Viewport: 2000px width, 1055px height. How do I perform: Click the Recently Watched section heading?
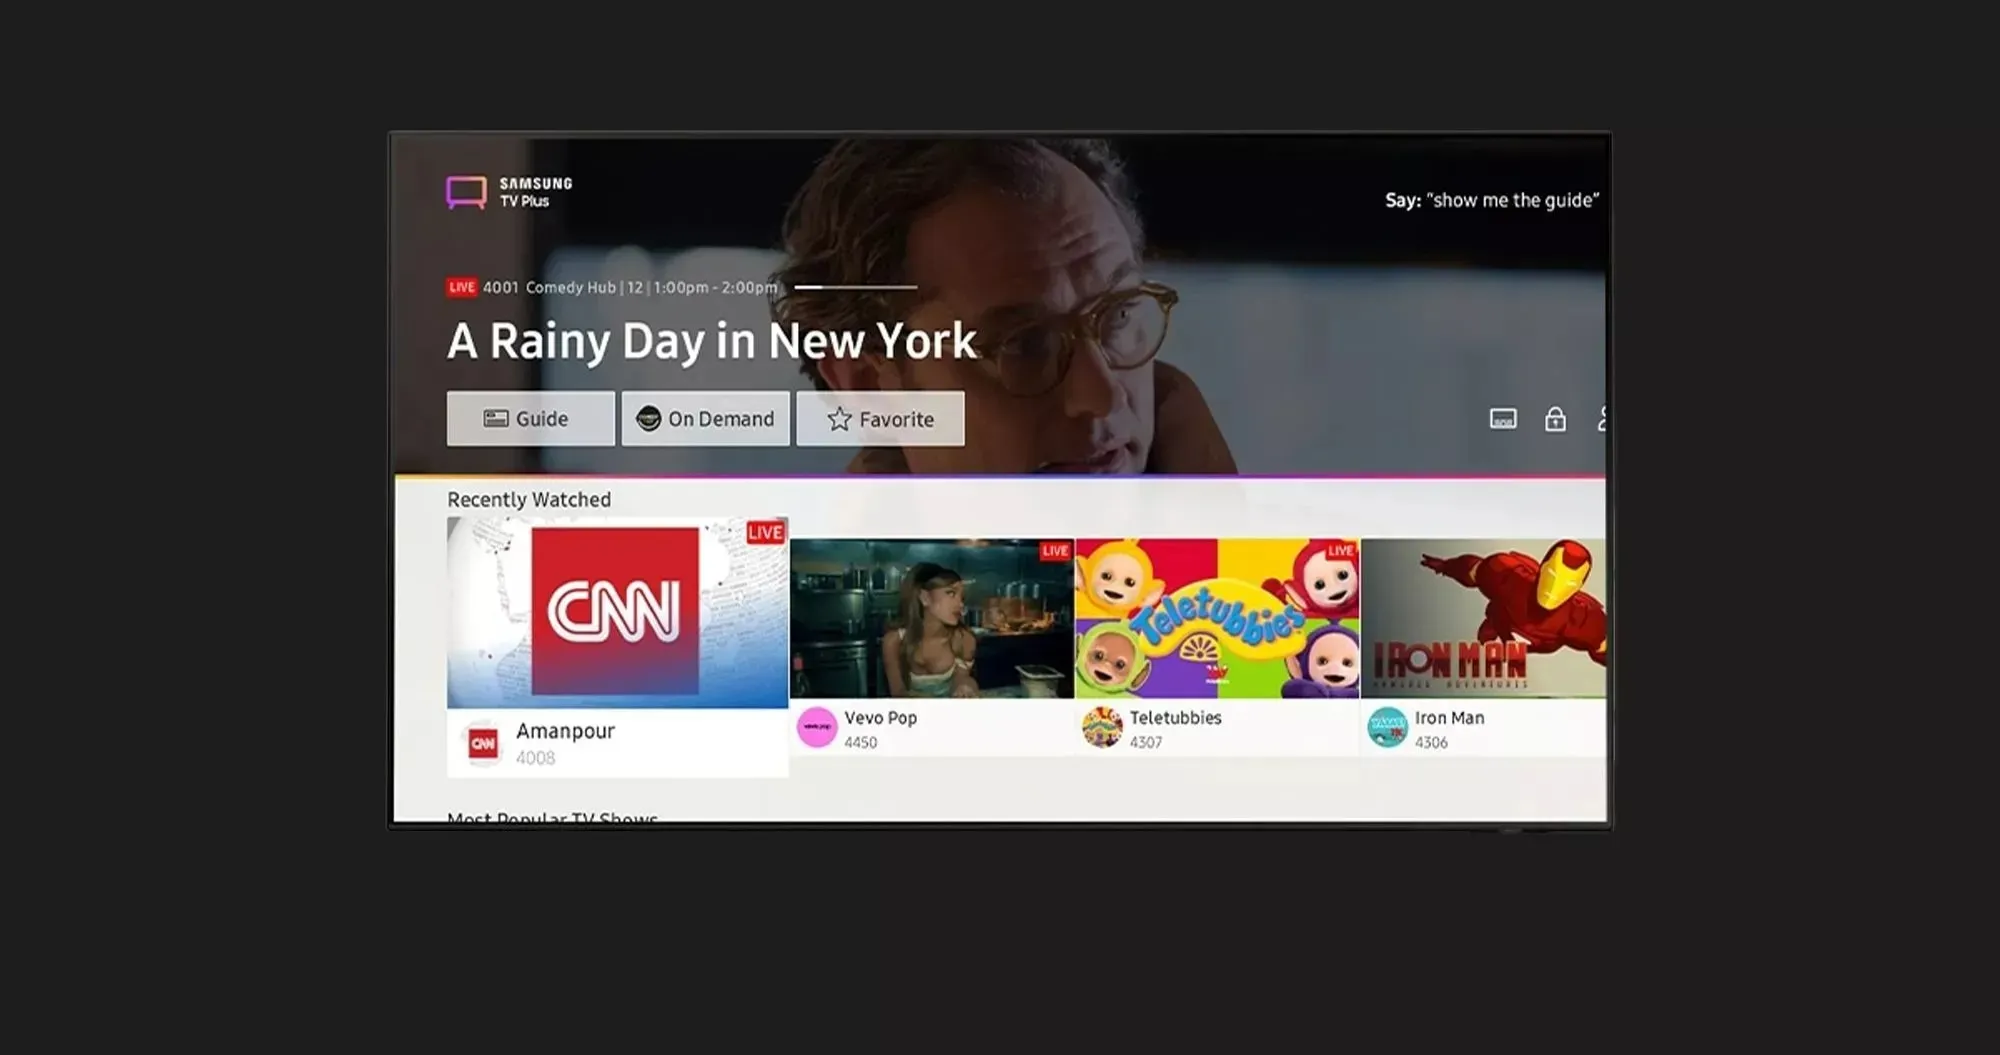(x=528, y=499)
